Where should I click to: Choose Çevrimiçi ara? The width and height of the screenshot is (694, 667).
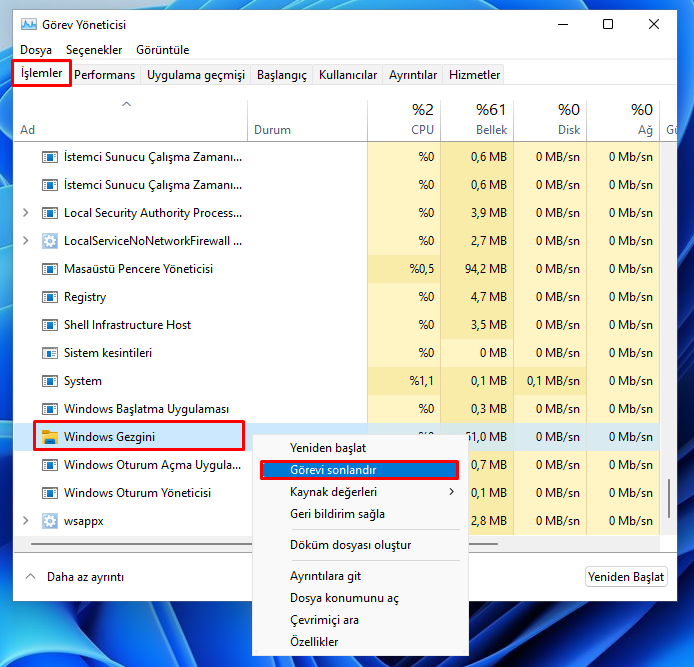click(x=360, y=620)
